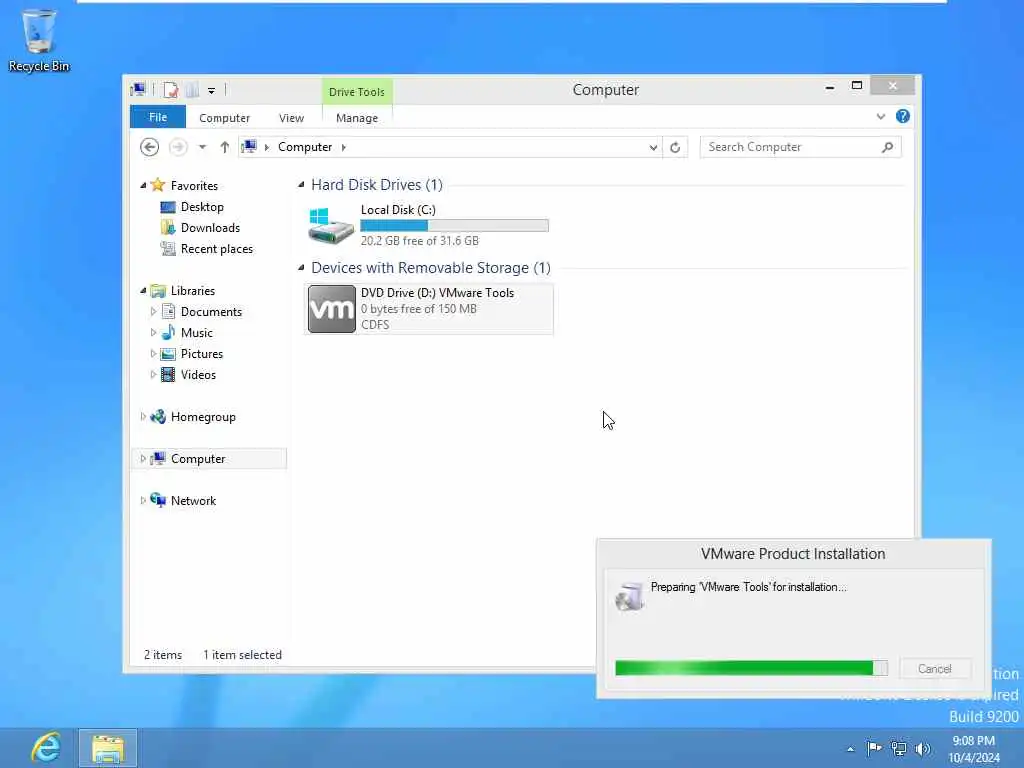1024x768 pixels.
Task: Collapse Devices with Removable Storage group
Action: pyautogui.click(x=301, y=268)
